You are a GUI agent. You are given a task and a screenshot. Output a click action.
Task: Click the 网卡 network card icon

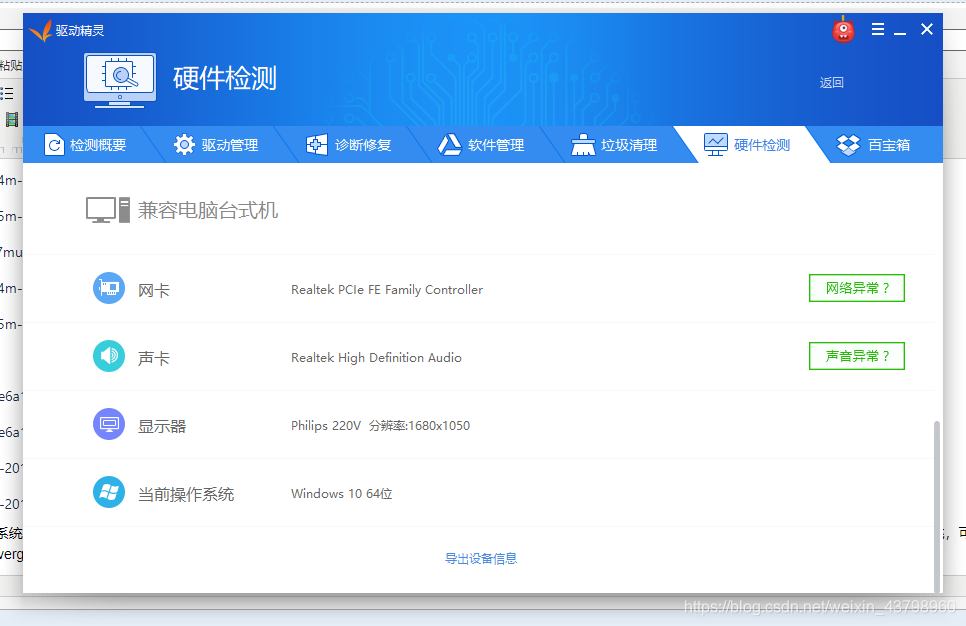[109, 288]
